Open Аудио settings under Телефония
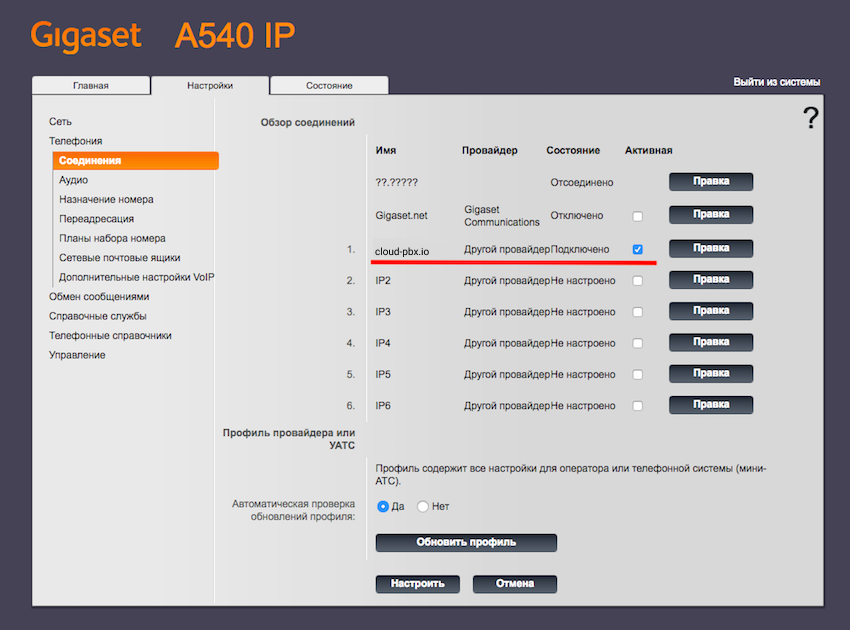850x630 pixels. coord(73,180)
